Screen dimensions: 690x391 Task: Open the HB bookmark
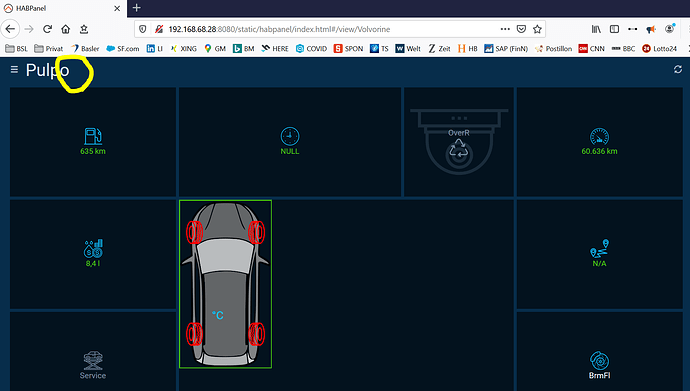pyautogui.click(x=467, y=48)
